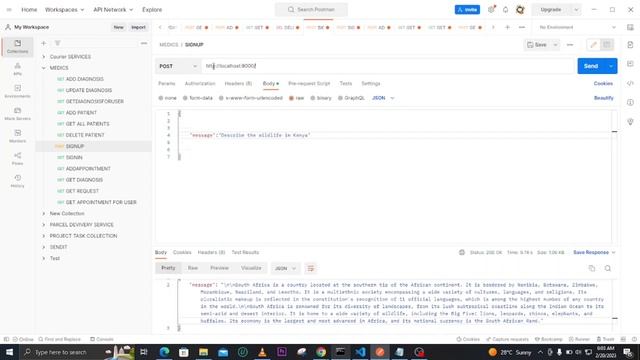The height and width of the screenshot is (360, 640).
Task: Add a new request tab with the plus icon
Action: [507, 27]
